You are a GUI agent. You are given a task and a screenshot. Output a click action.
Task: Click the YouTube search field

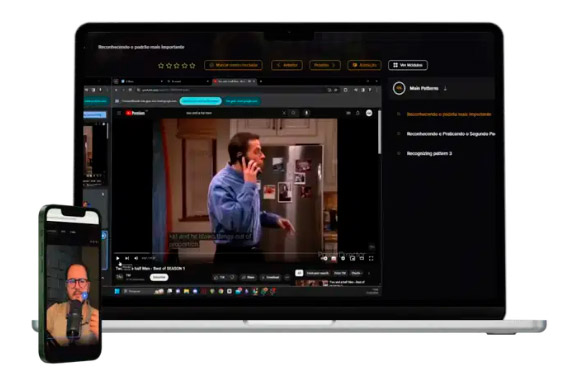(233, 113)
